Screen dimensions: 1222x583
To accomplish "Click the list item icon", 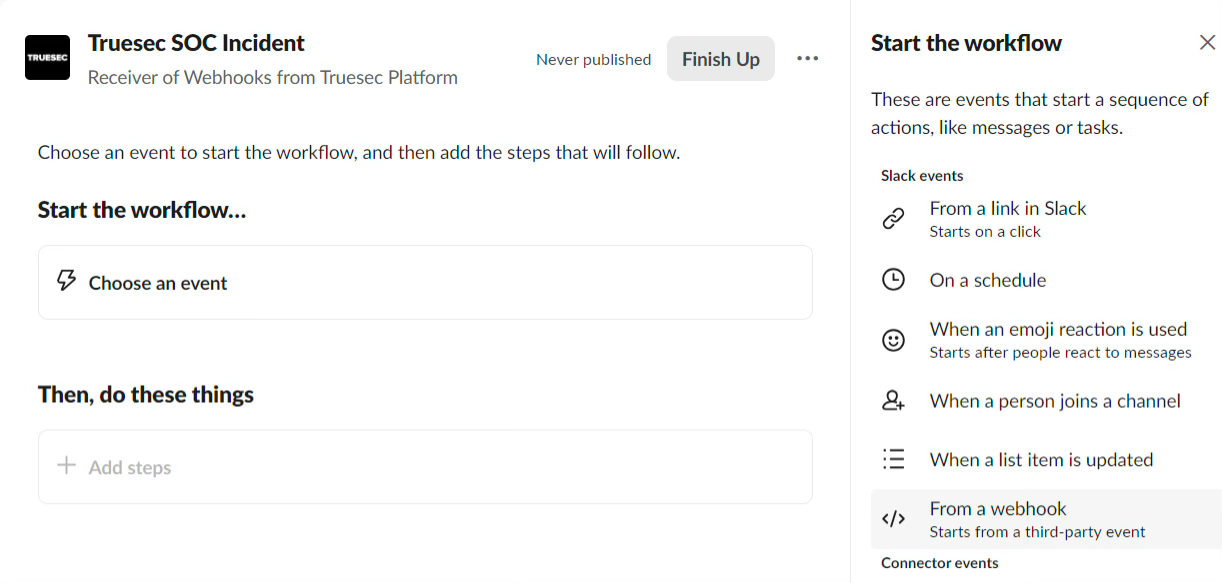I will pyautogui.click(x=893, y=460).
